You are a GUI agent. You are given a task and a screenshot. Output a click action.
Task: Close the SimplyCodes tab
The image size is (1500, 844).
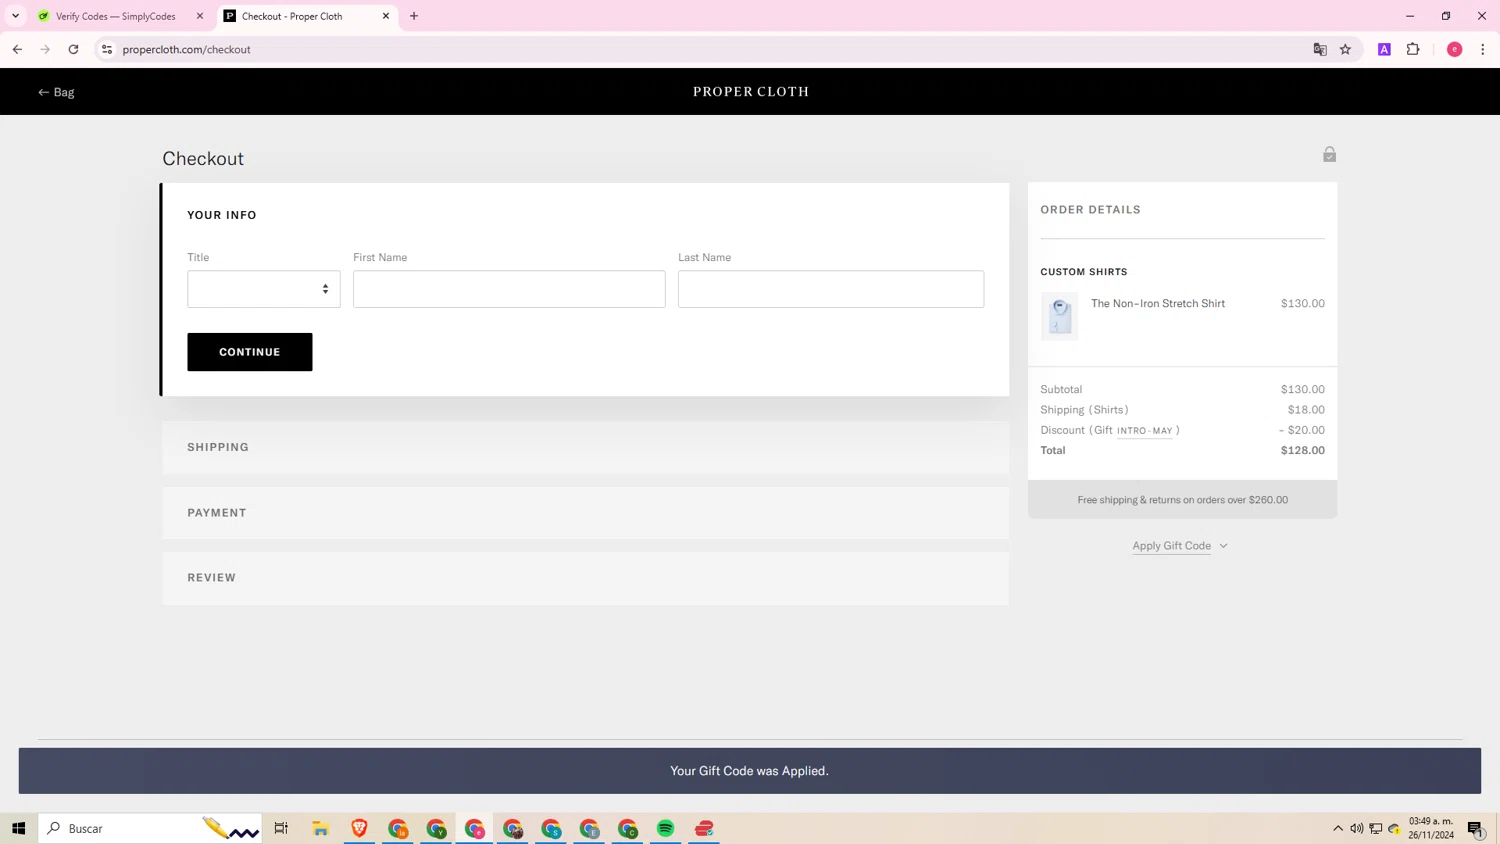point(200,16)
